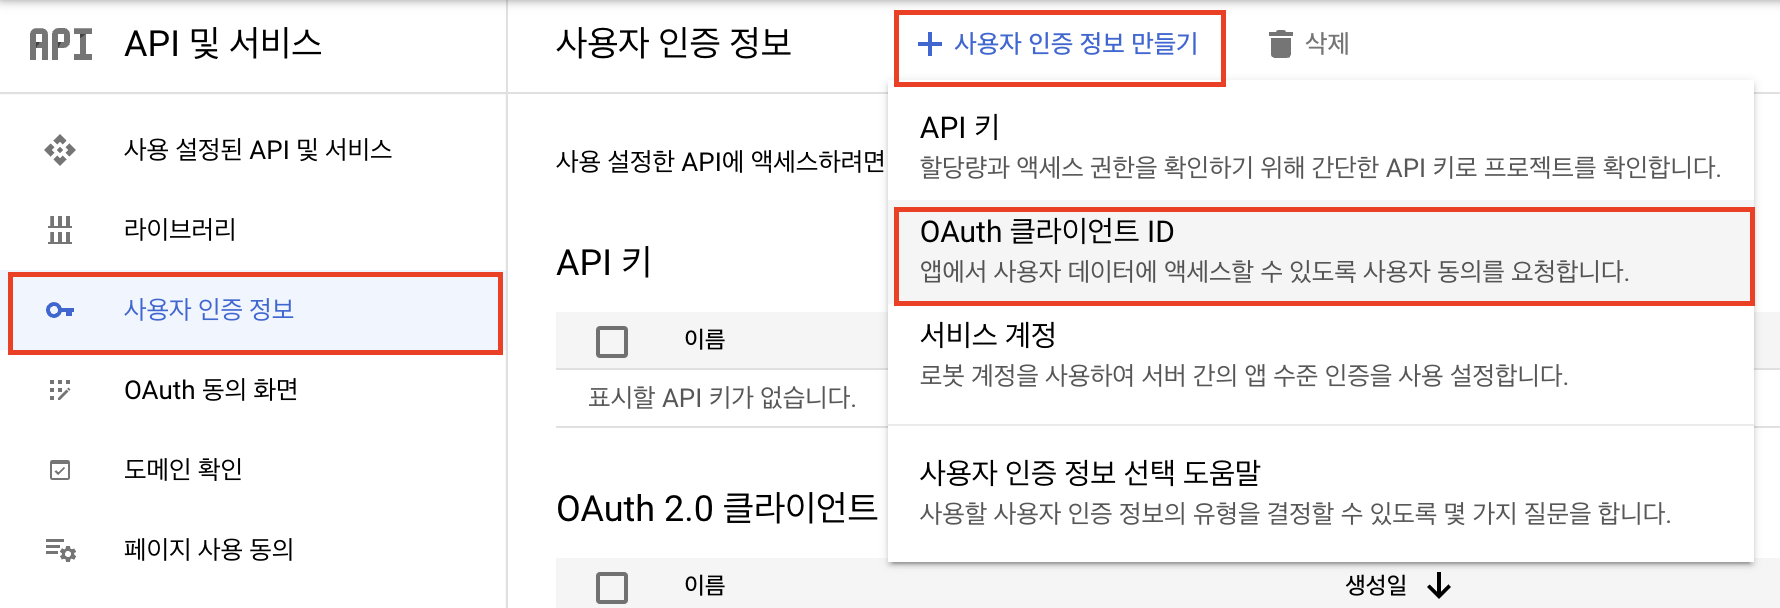Sort by 생성일 using the down arrow
The image size is (1780, 608).
[x=1439, y=585]
